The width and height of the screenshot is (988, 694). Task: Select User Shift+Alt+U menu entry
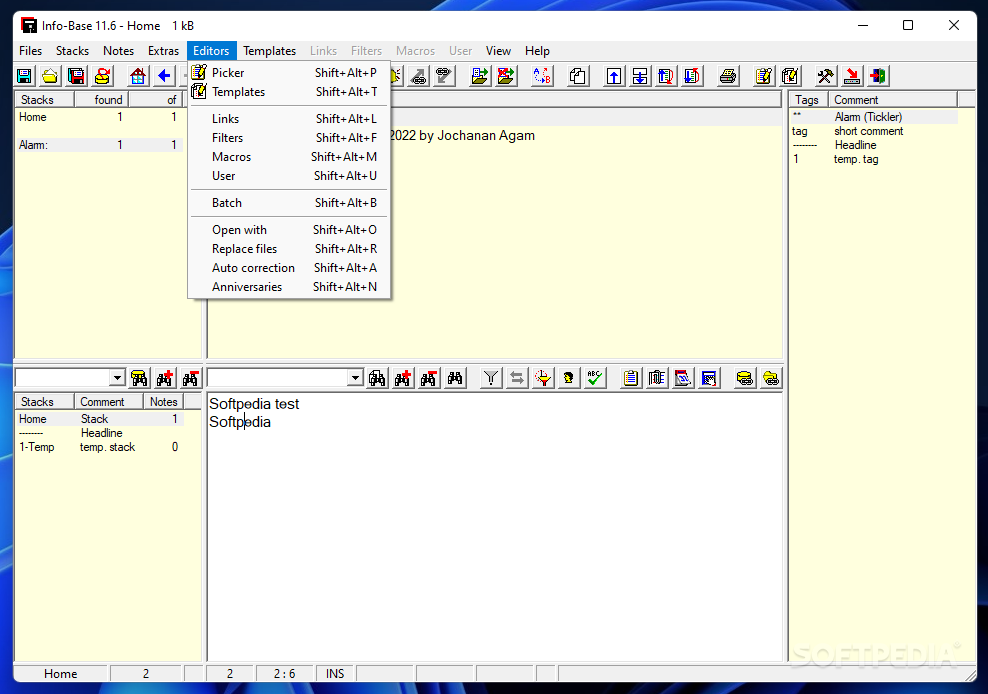click(289, 175)
